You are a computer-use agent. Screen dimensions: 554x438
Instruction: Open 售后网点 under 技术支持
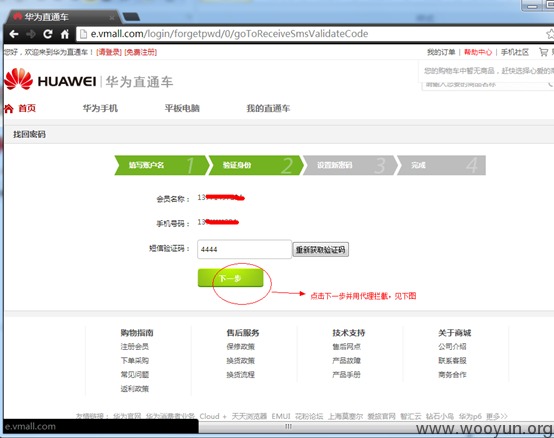point(347,347)
